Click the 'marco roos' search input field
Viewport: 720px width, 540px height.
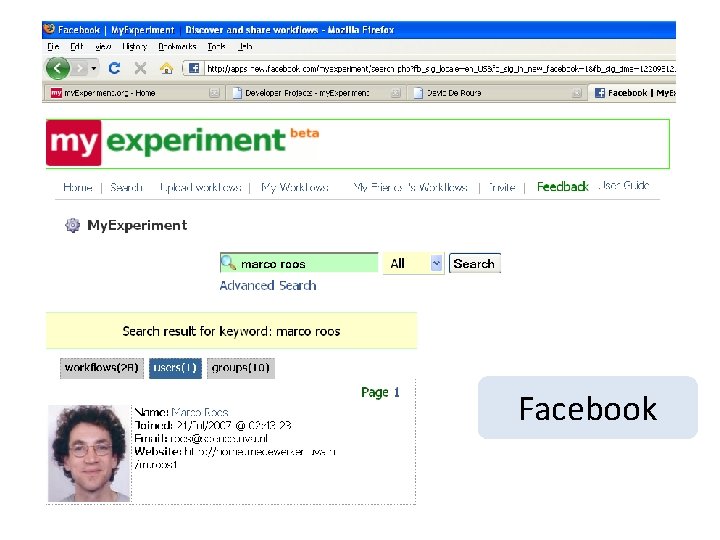click(299, 263)
